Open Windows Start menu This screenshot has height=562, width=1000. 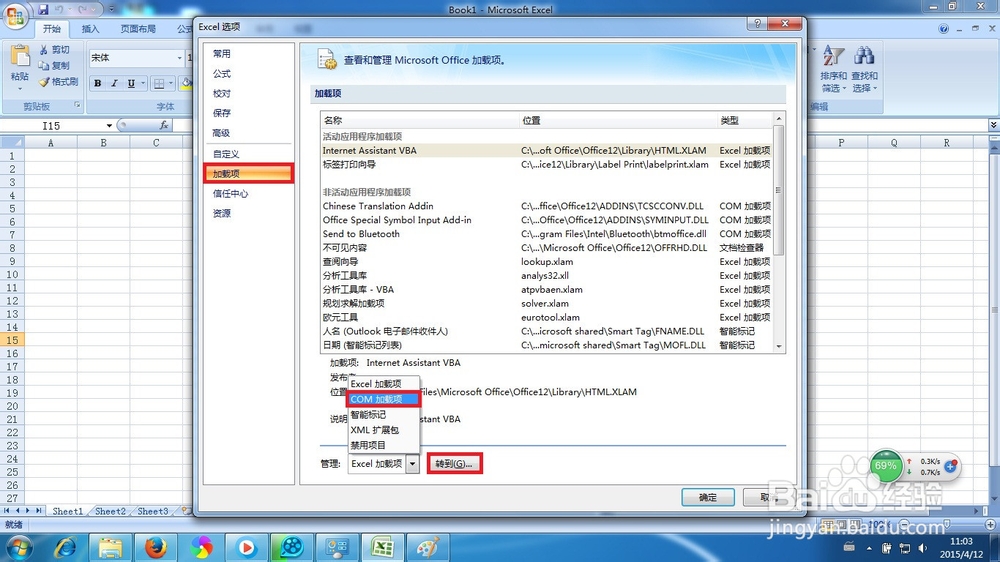[x=18, y=548]
